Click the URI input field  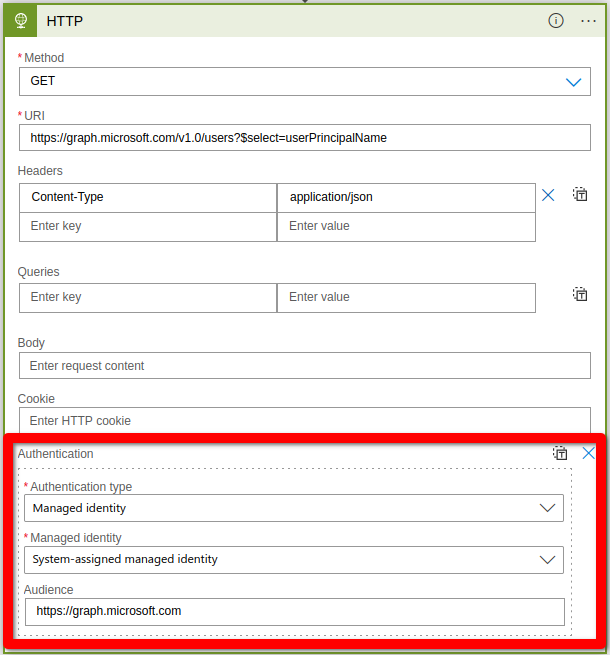pyautogui.click(x=304, y=138)
